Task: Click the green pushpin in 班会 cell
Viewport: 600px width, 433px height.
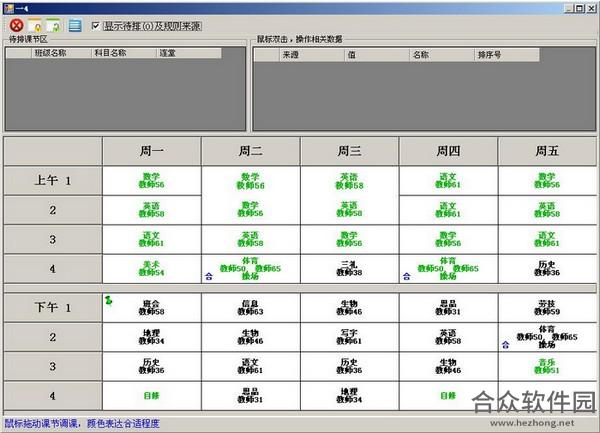Action: pyautogui.click(x=109, y=301)
